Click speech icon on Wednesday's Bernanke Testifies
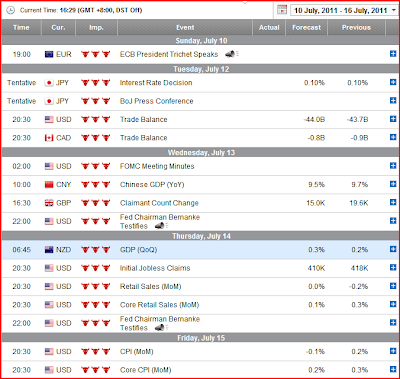This screenshot has height=379, width=400. click(161, 226)
